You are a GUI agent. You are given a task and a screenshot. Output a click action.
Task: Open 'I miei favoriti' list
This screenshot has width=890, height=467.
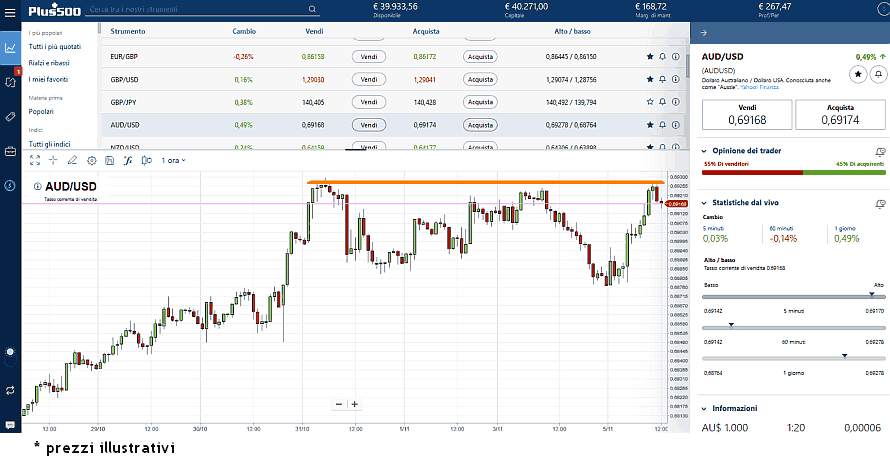49,78
